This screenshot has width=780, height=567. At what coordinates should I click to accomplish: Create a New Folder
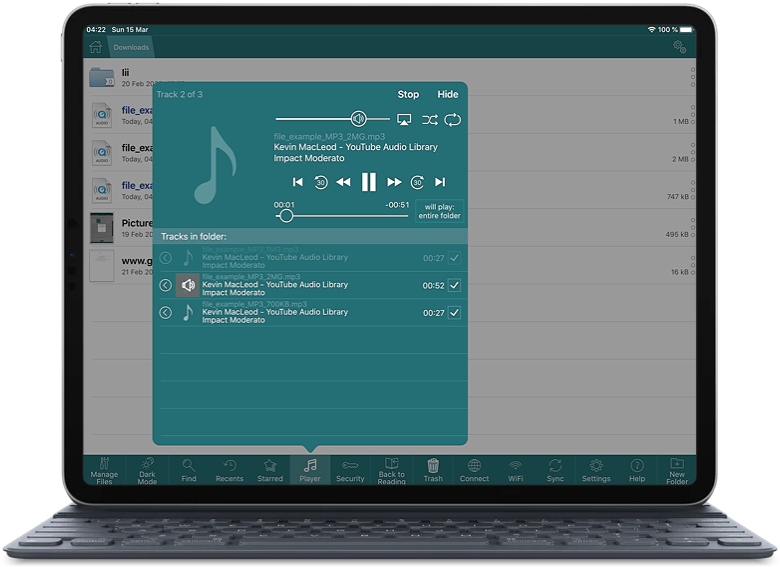(x=677, y=470)
